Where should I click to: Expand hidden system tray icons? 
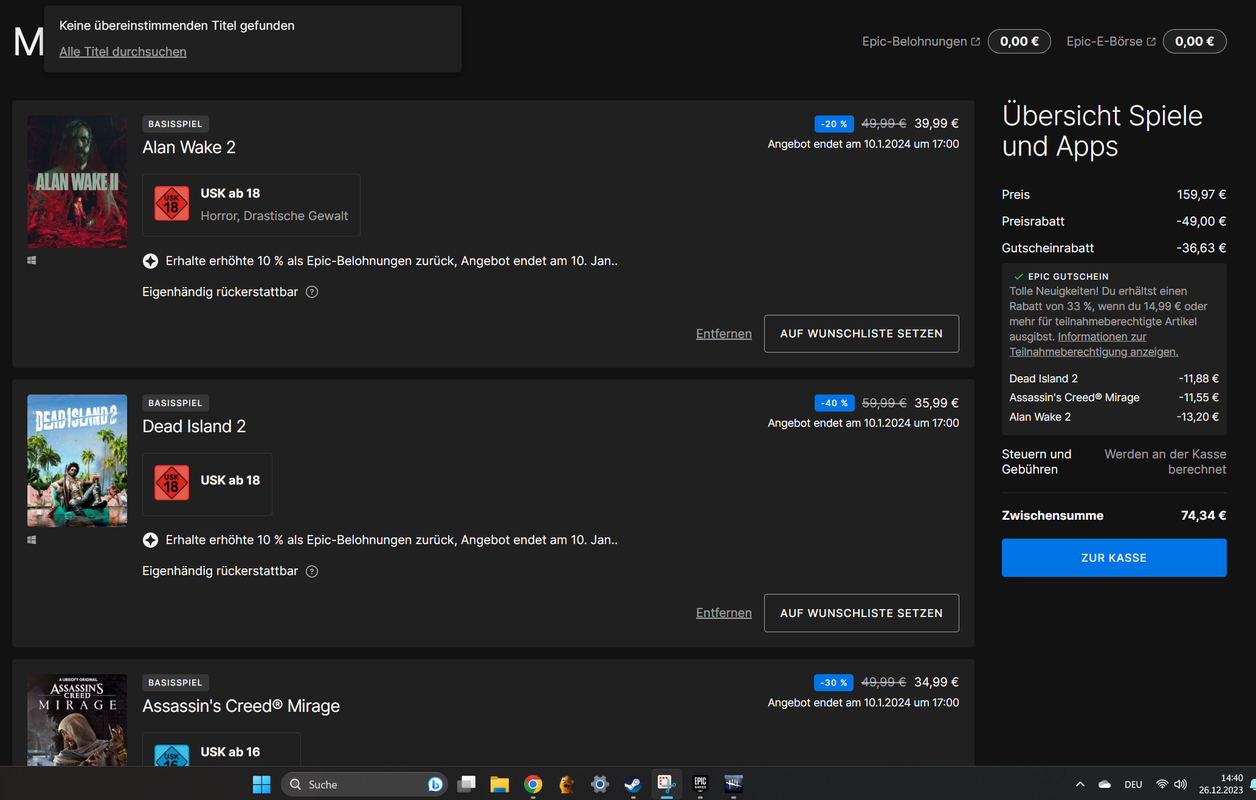pos(1079,784)
